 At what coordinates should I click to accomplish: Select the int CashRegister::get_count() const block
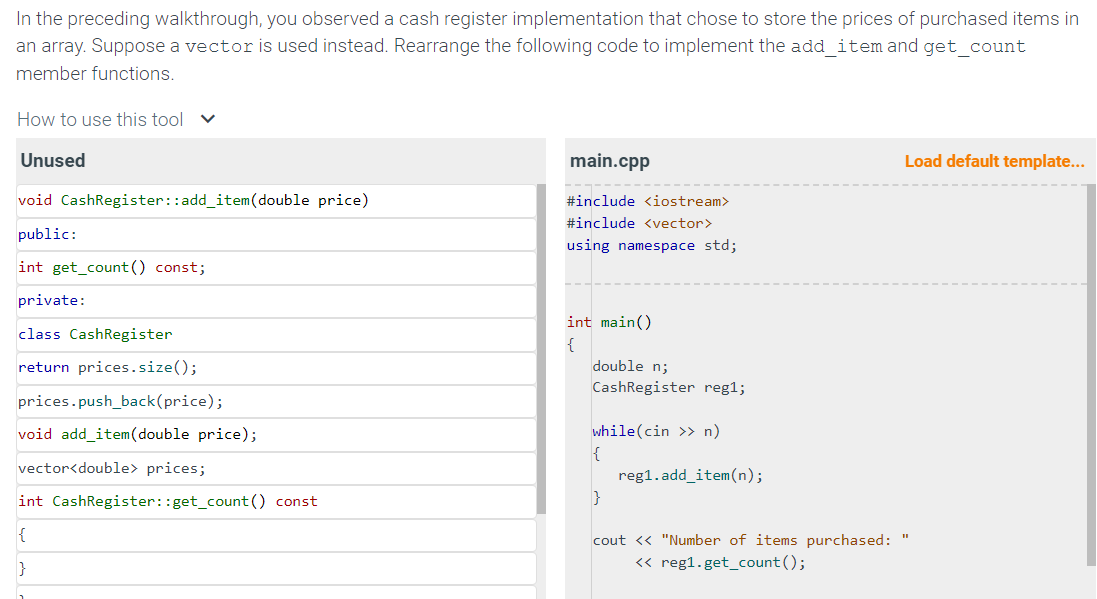pos(158,501)
